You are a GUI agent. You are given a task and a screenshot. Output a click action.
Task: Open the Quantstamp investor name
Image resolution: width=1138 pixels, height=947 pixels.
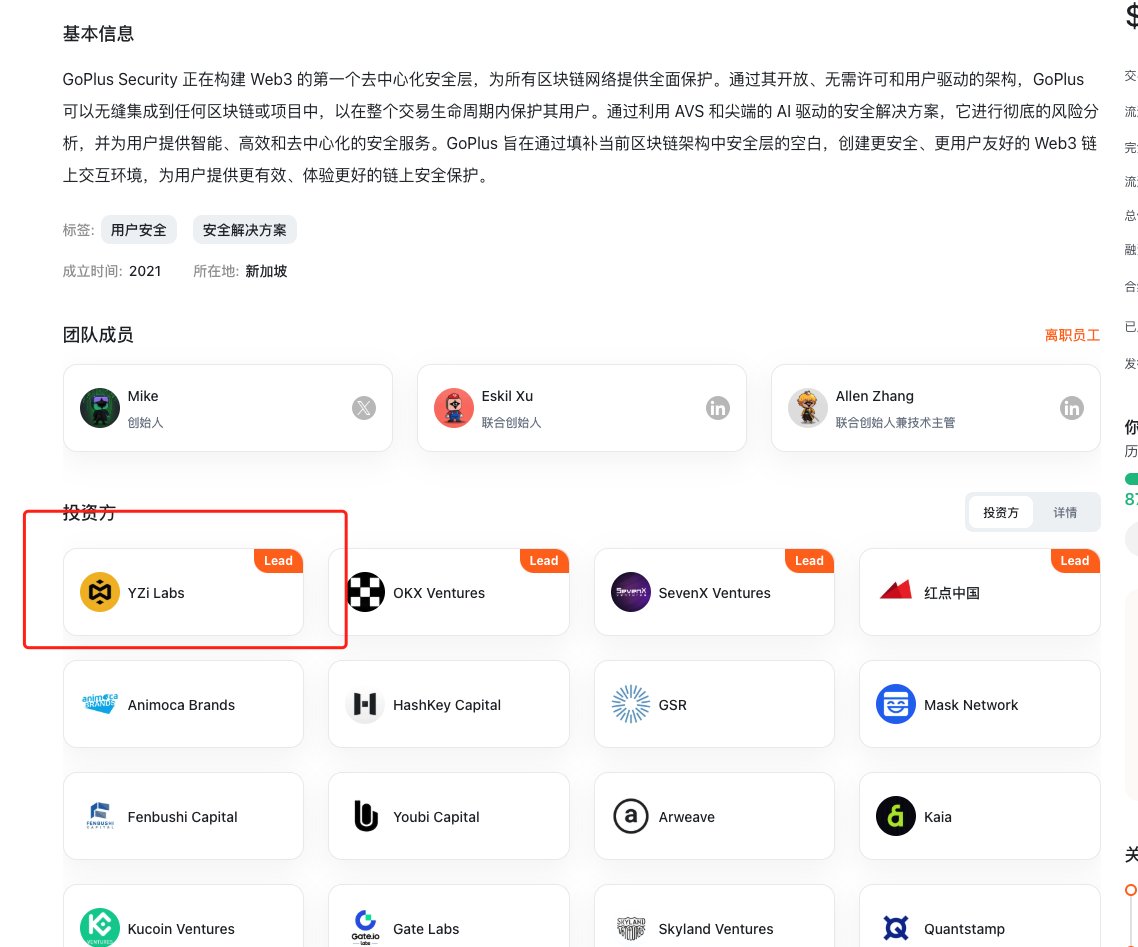click(965, 929)
